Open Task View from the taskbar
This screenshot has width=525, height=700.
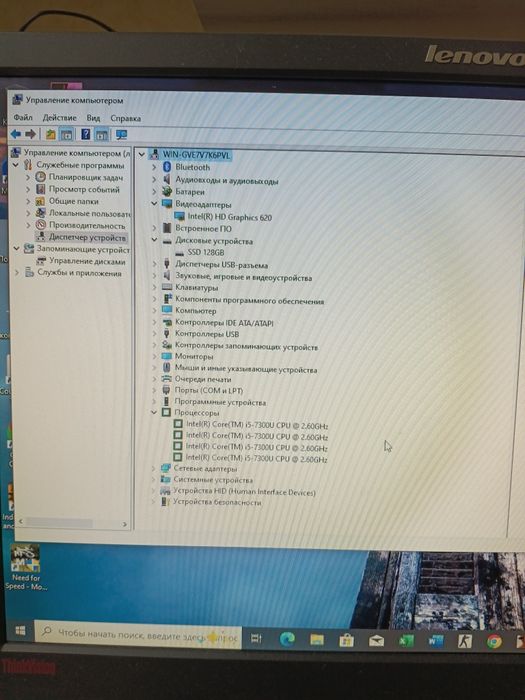[256, 639]
